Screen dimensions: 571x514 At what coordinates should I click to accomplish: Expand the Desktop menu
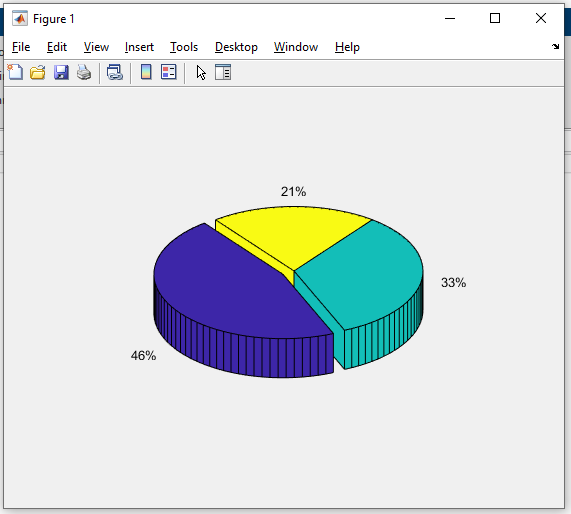click(236, 47)
